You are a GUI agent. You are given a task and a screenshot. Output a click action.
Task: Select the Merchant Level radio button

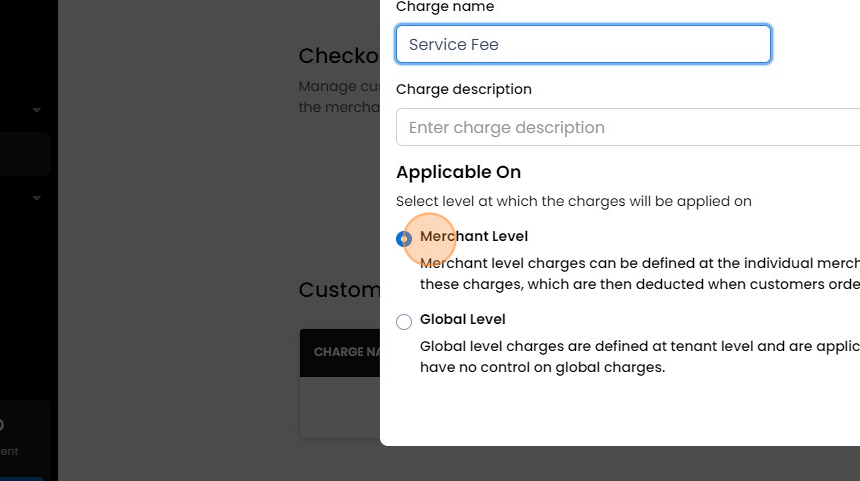tap(404, 239)
